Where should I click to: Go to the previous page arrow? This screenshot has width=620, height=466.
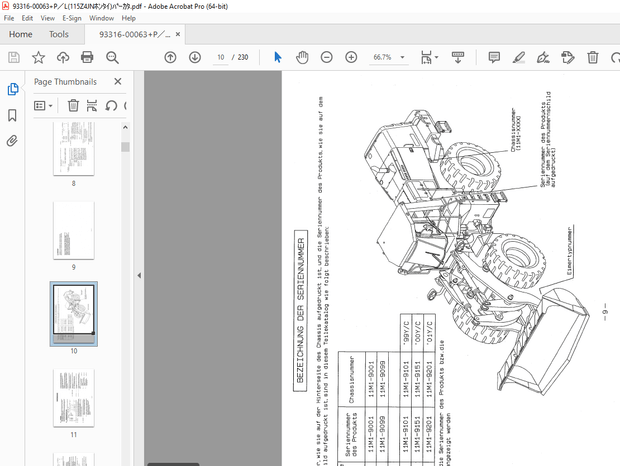click(170, 58)
